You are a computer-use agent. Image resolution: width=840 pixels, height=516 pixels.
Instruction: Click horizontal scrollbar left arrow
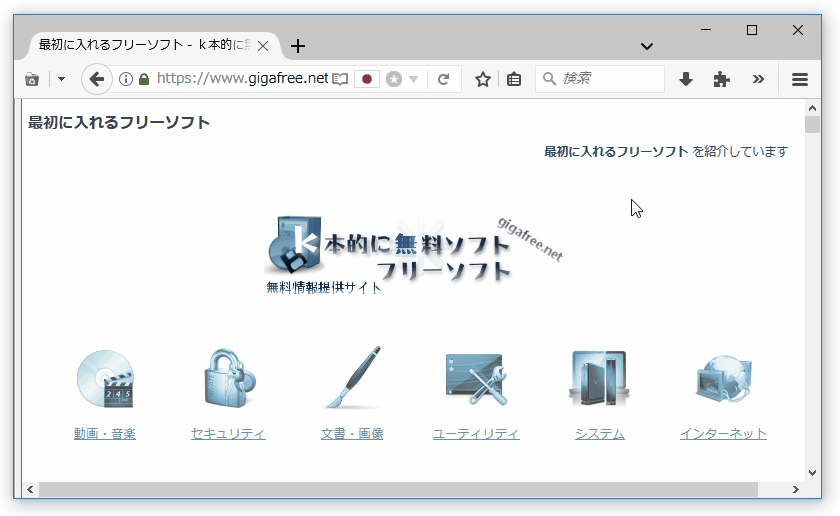[x=30, y=489]
